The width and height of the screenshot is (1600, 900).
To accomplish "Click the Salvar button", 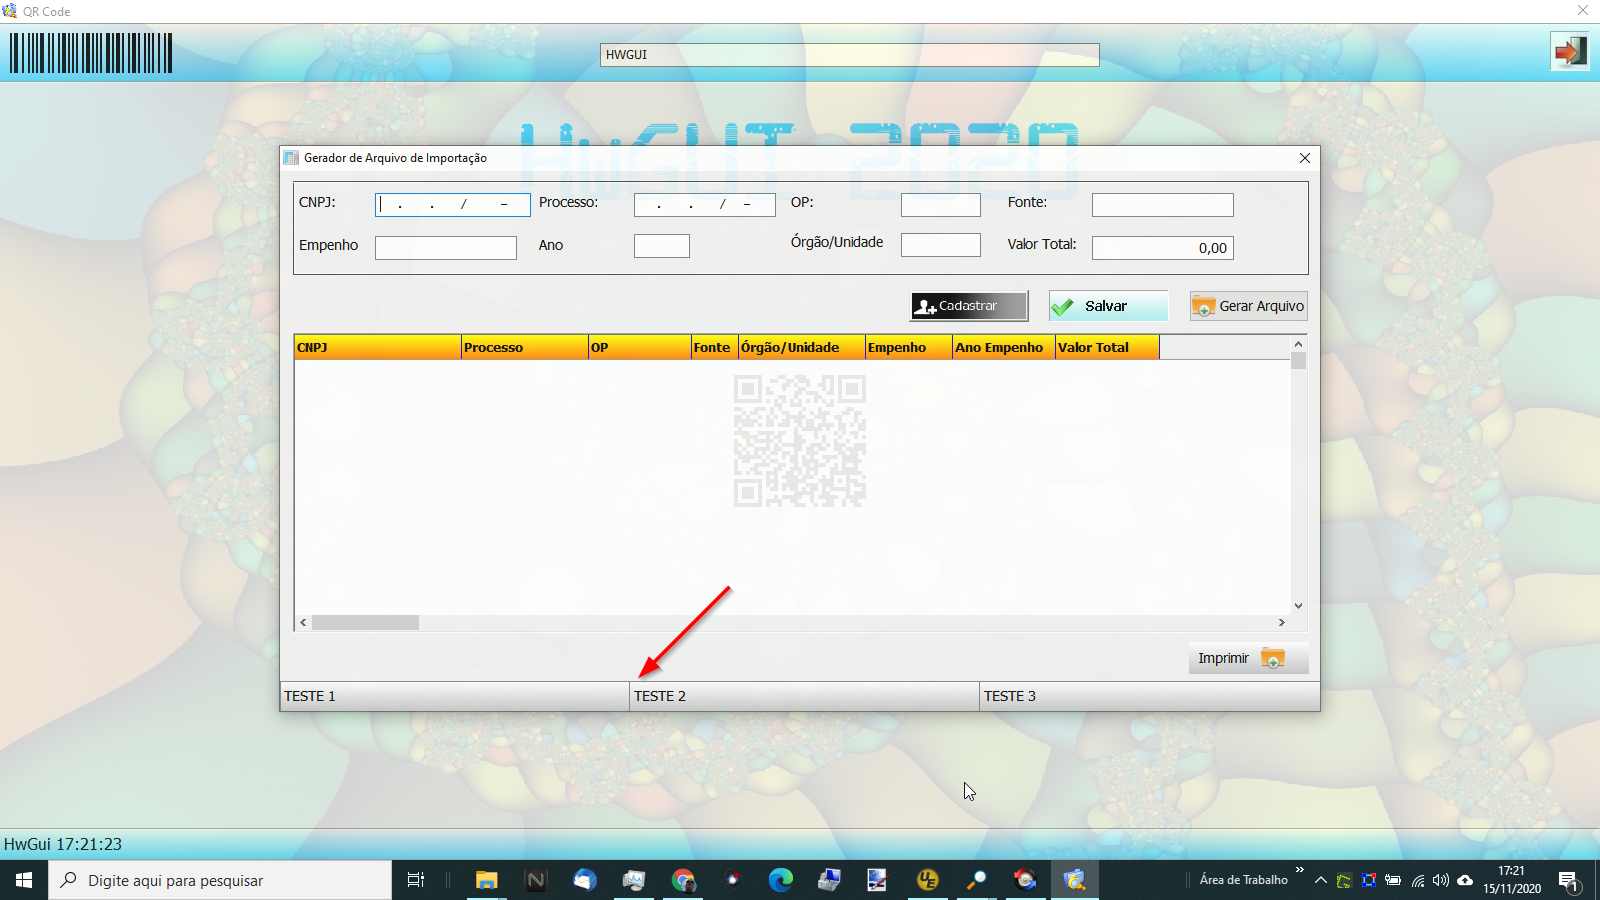I will (1108, 306).
